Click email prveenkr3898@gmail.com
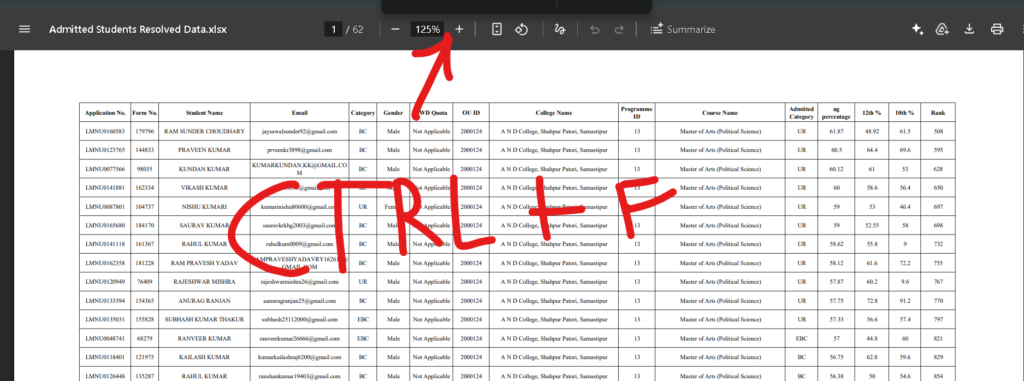The height and width of the screenshot is (381, 1024). pos(300,150)
